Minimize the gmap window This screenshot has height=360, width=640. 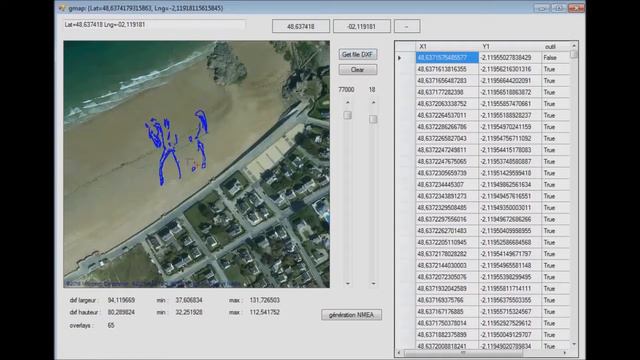[x=542, y=8]
